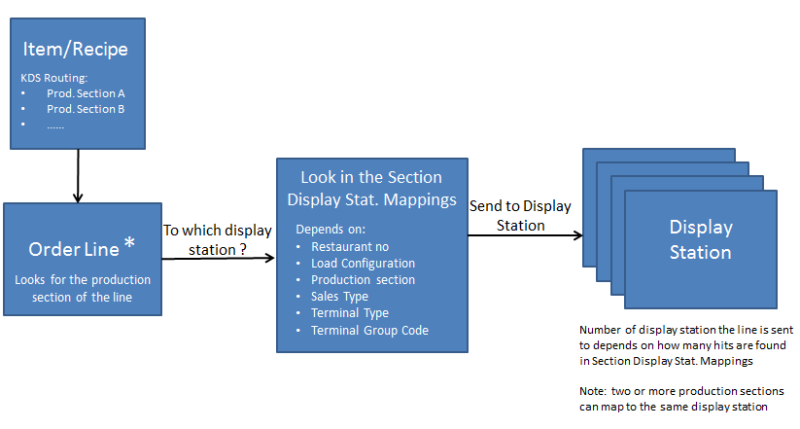
Task: Click the 'Send to Display Station' arrow label
Action: (520, 215)
